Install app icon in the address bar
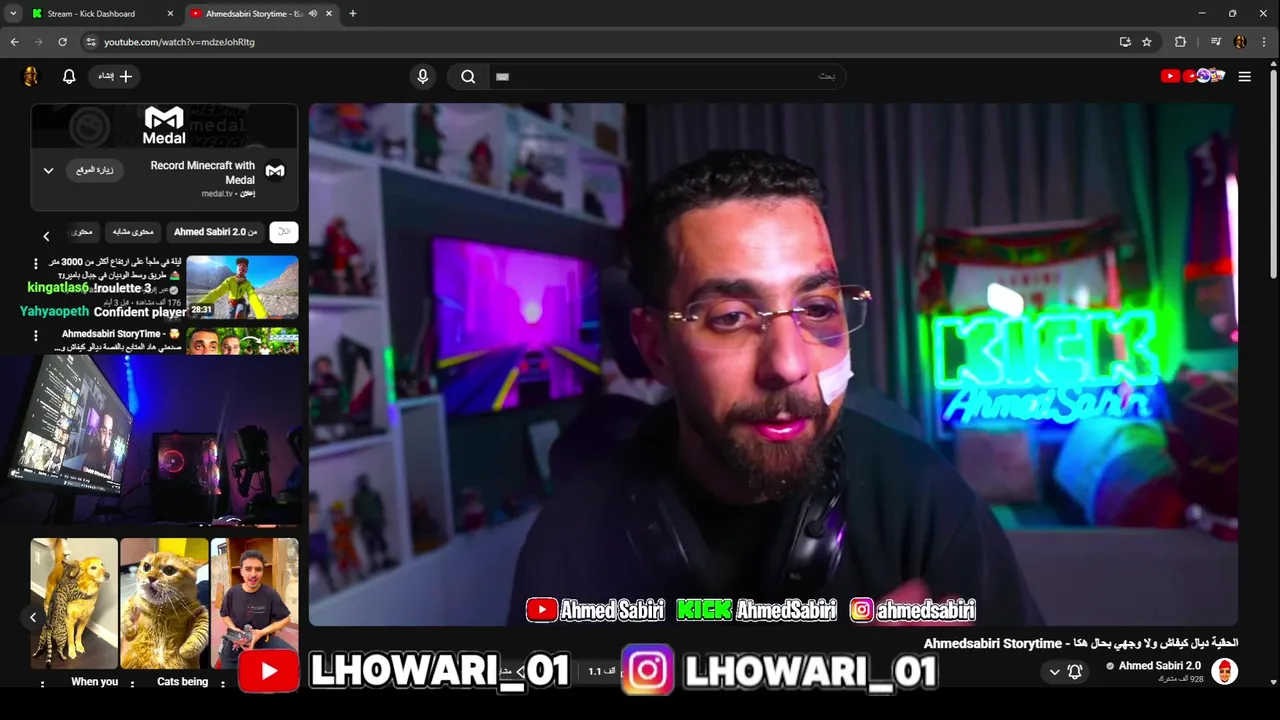 [x=1125, y=42]
